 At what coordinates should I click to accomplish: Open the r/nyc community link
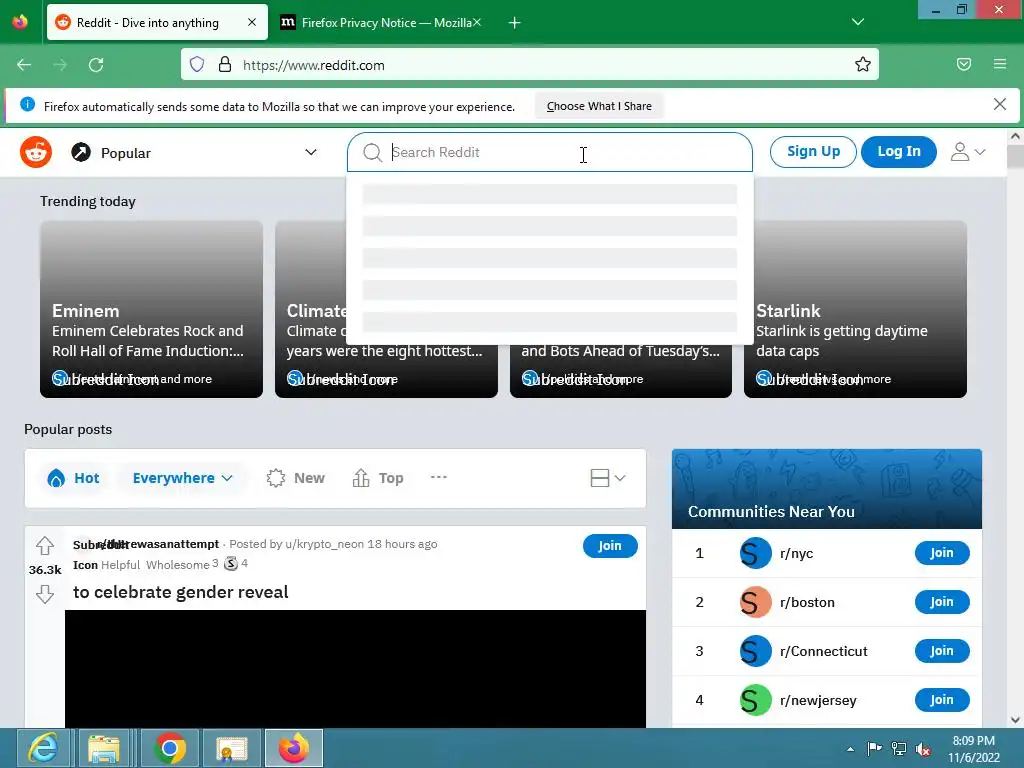click(796, 553)
